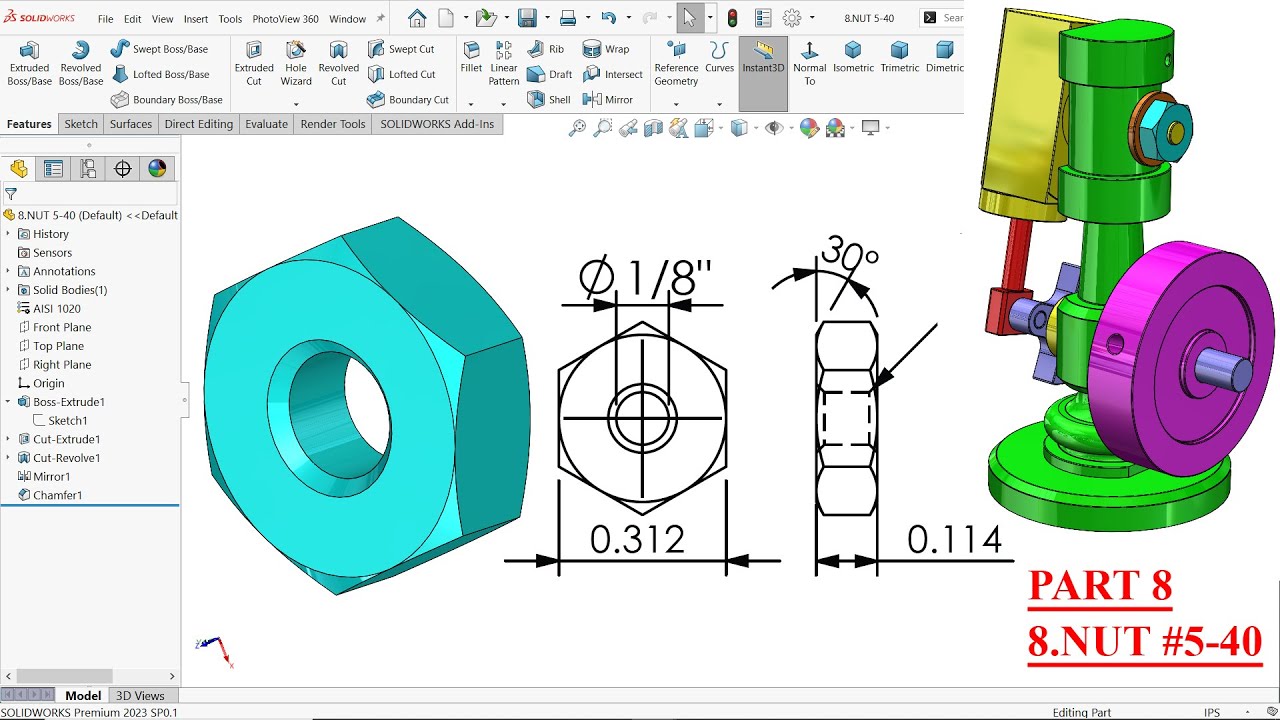1280x720 pixels.
Task: Click the feature tree filter icon
Action: (11, 194)
